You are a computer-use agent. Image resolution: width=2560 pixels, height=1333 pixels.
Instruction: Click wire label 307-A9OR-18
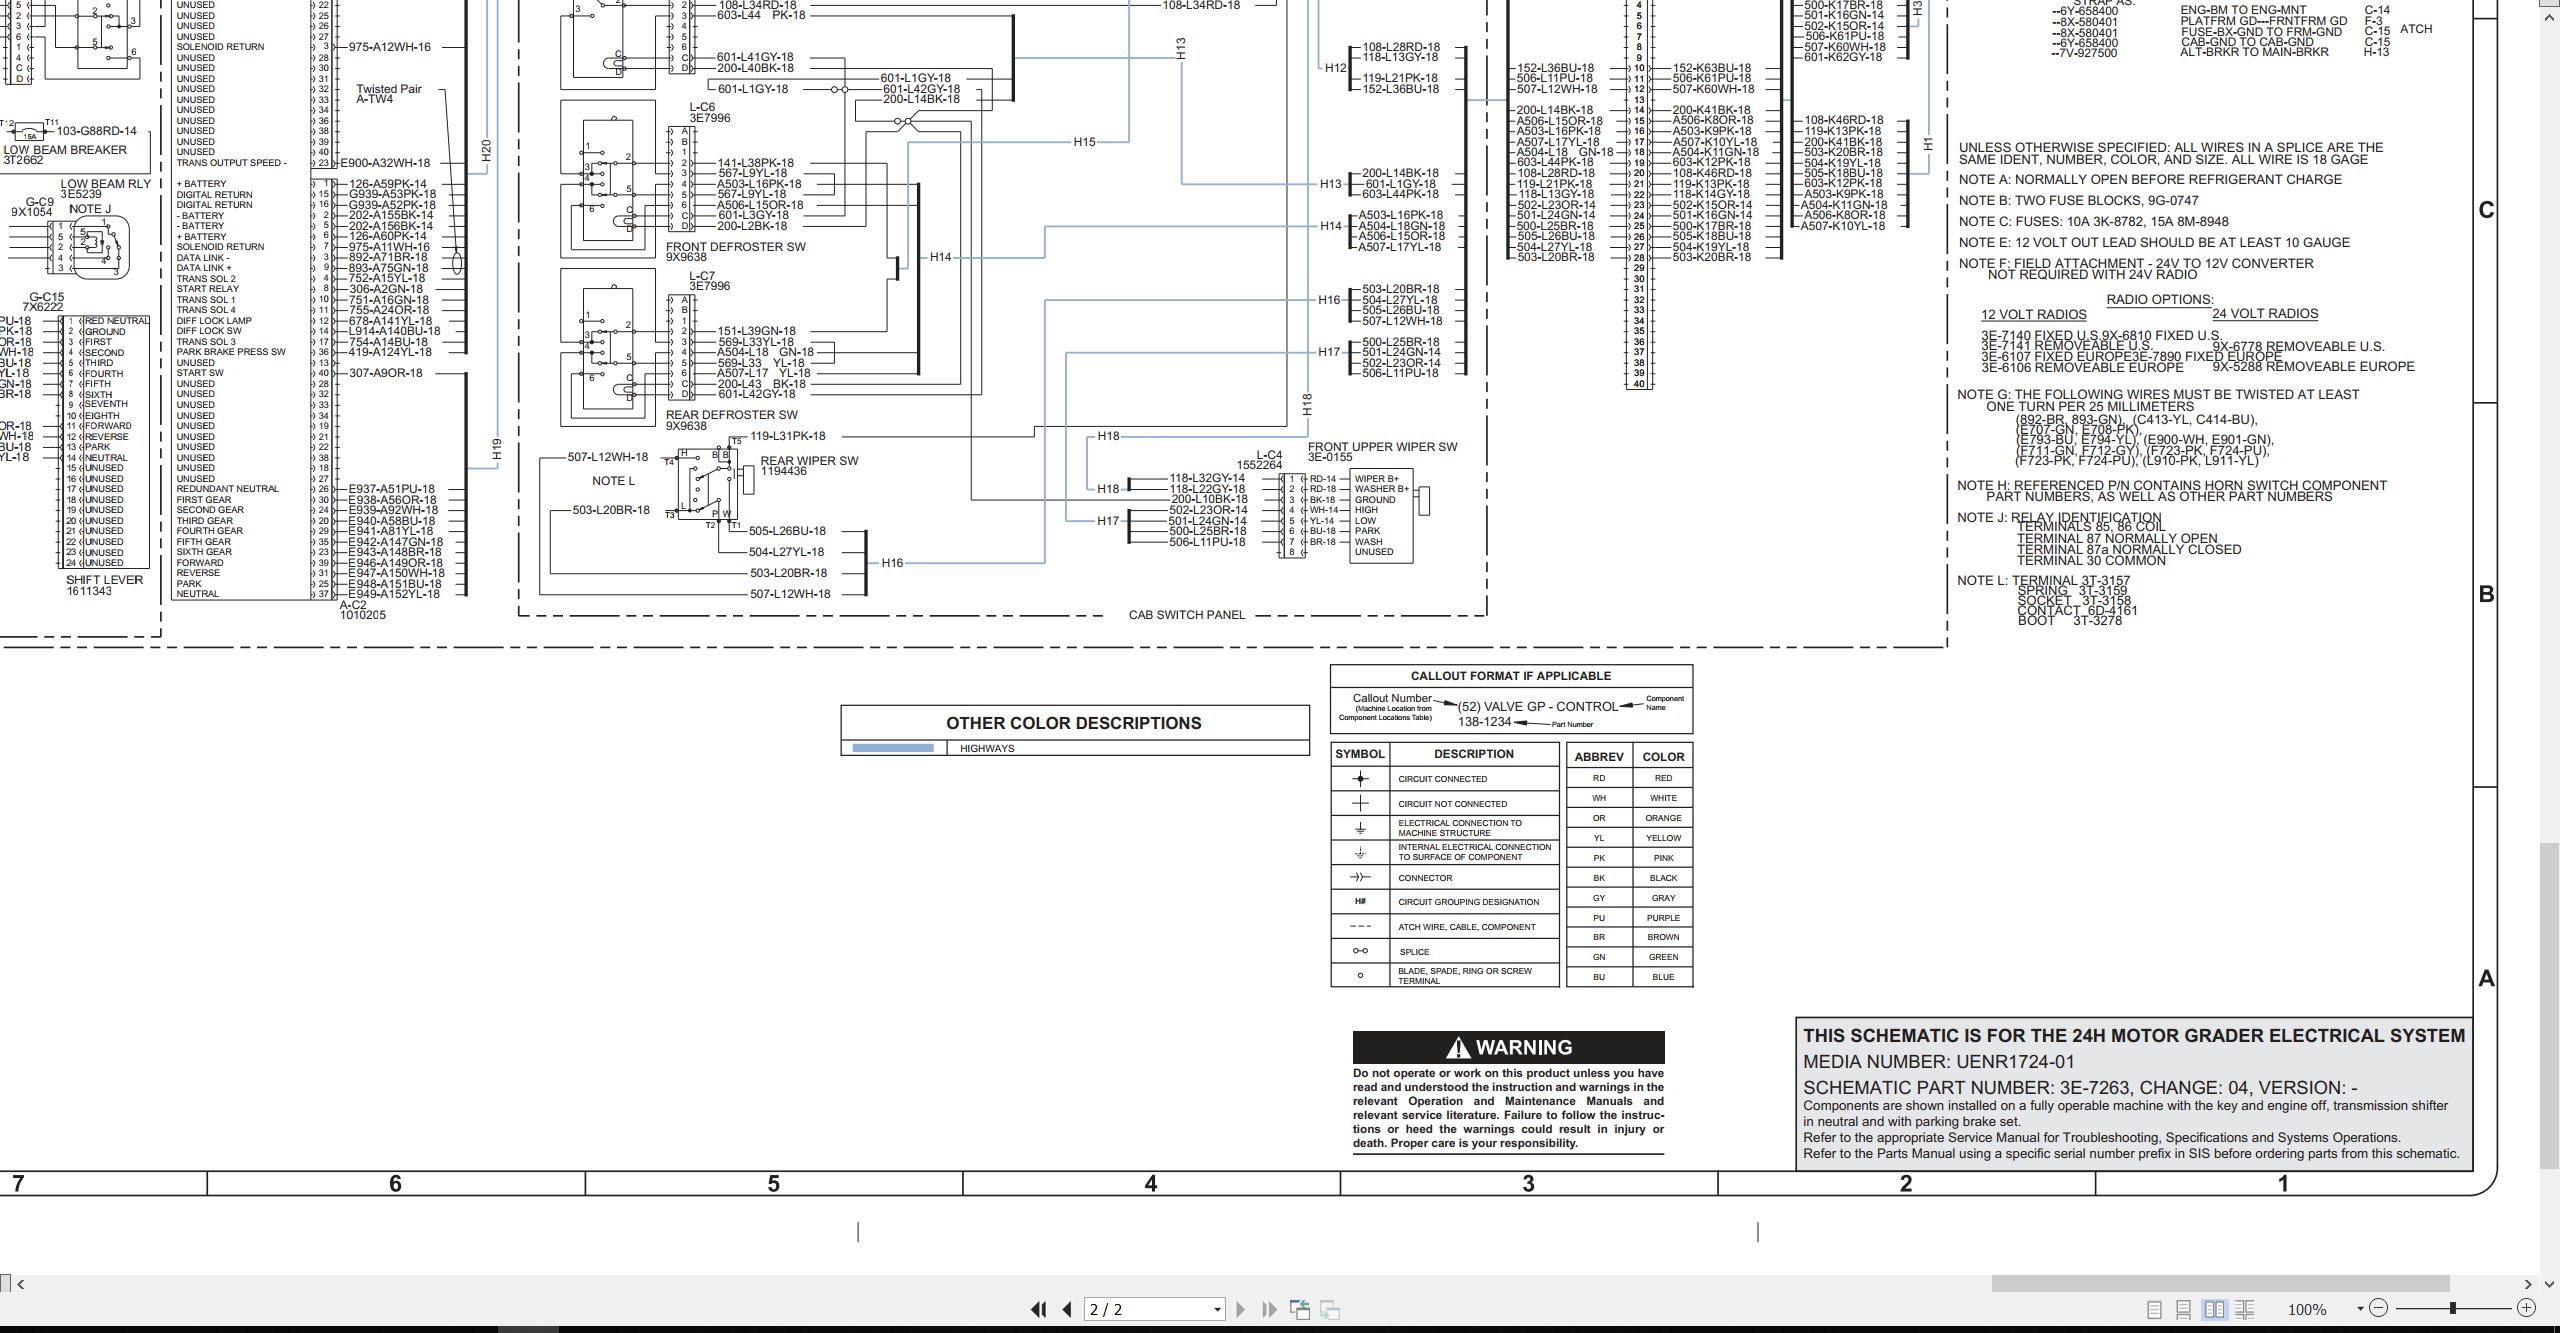point(385,373)
